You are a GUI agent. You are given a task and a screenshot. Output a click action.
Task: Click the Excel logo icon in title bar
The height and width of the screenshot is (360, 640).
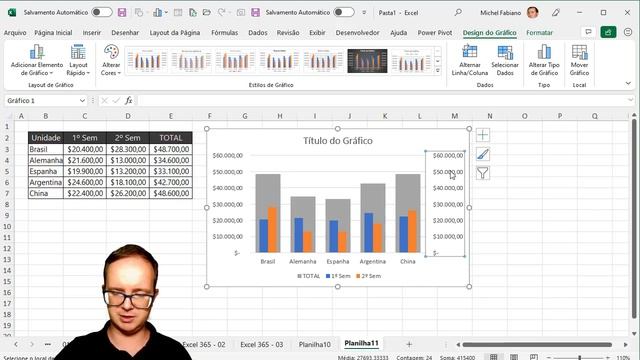(12, 13)
